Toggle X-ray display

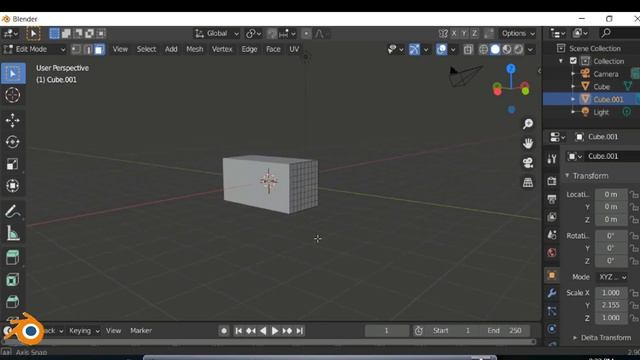point(468,49)
